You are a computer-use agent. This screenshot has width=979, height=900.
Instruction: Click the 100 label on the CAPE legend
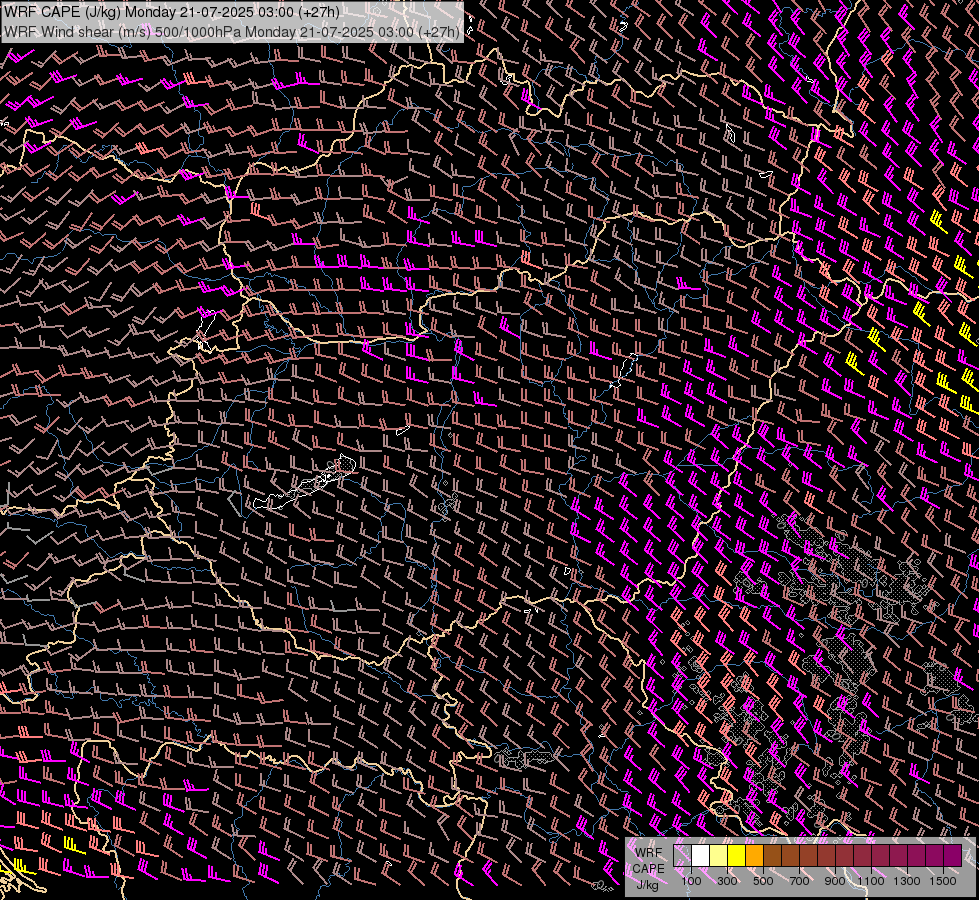pyautogui.click(x=691, y=881)
